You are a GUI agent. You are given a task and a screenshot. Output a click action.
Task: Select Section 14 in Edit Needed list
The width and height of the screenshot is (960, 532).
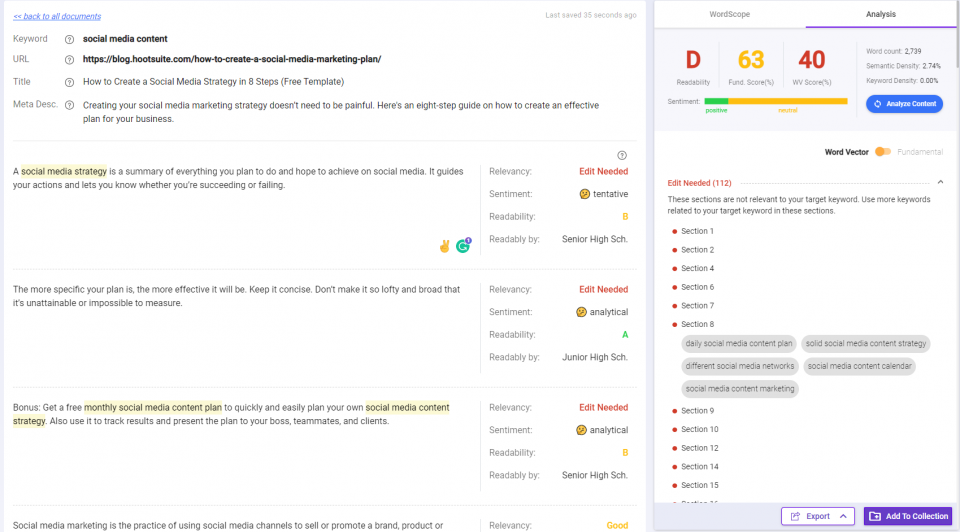[700, 466]
